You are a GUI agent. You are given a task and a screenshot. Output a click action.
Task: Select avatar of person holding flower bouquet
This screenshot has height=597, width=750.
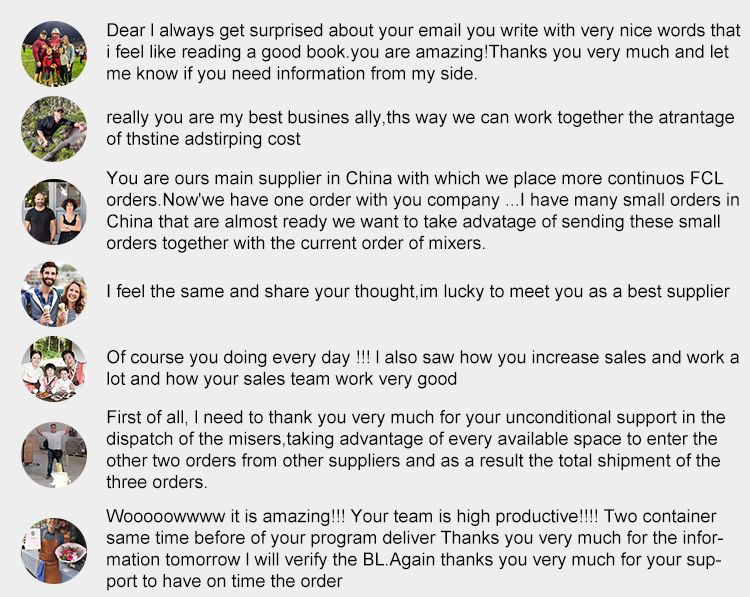coord(54,551)
